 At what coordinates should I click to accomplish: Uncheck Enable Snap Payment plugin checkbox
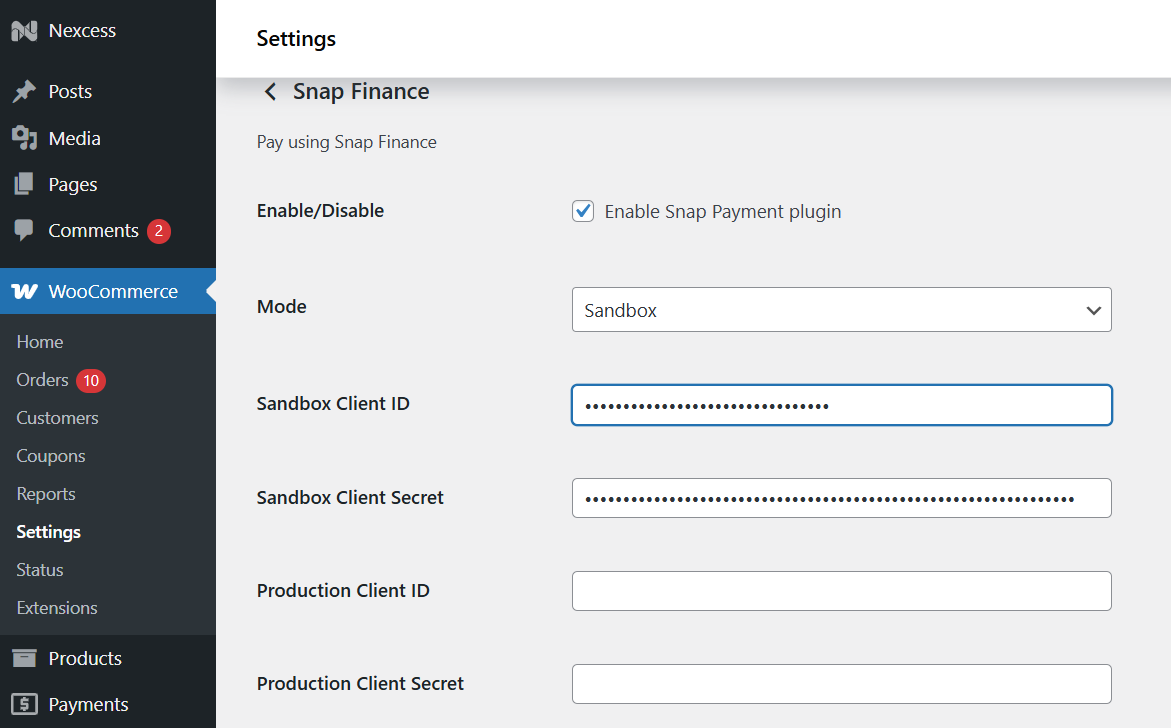583,211
